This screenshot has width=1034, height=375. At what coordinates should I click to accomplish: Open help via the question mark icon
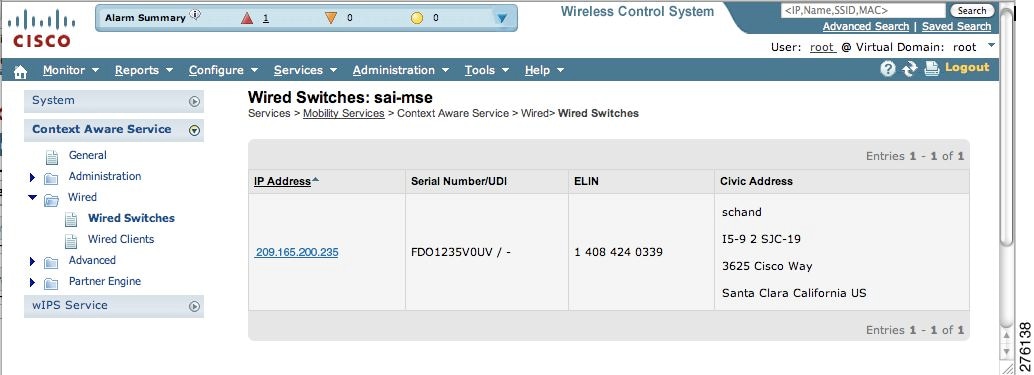888,69
